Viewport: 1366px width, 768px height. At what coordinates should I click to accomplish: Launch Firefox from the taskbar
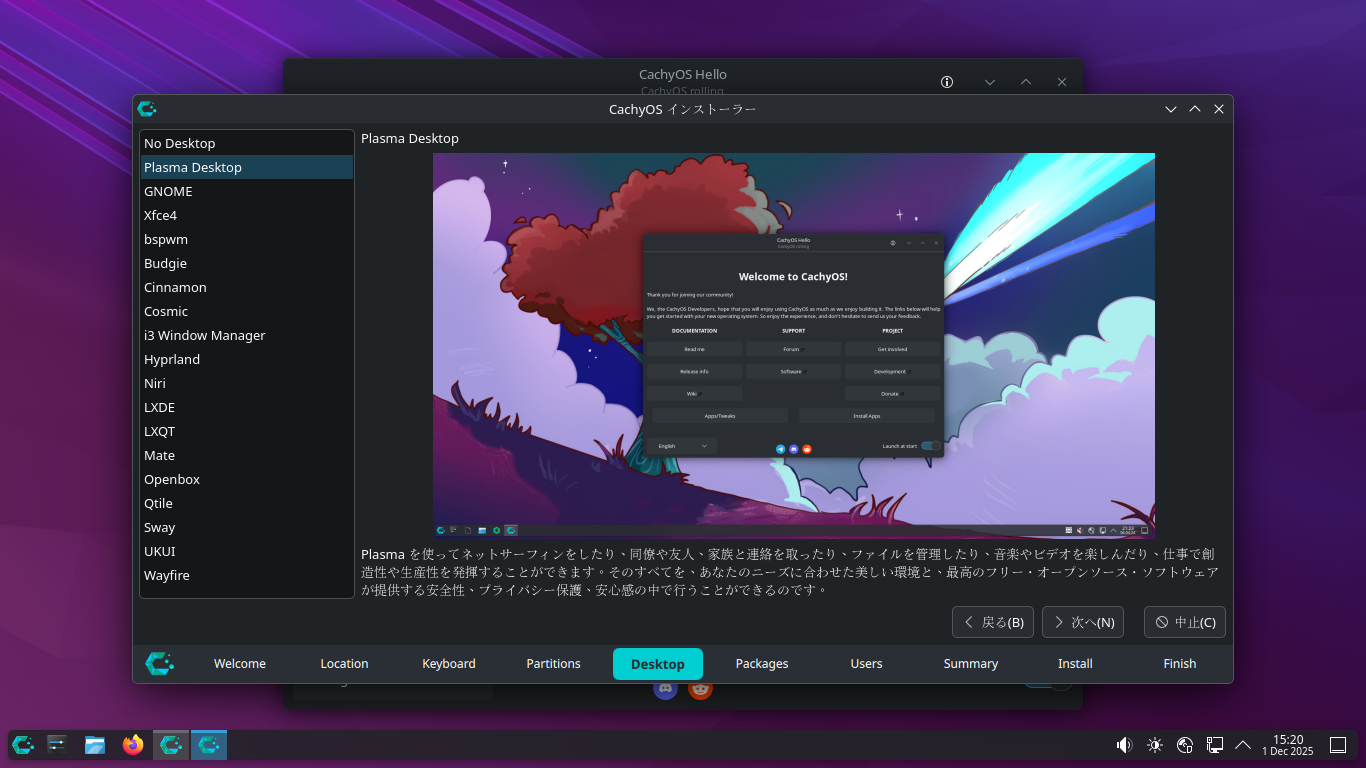pyautogui.click(x=133, y=744)
